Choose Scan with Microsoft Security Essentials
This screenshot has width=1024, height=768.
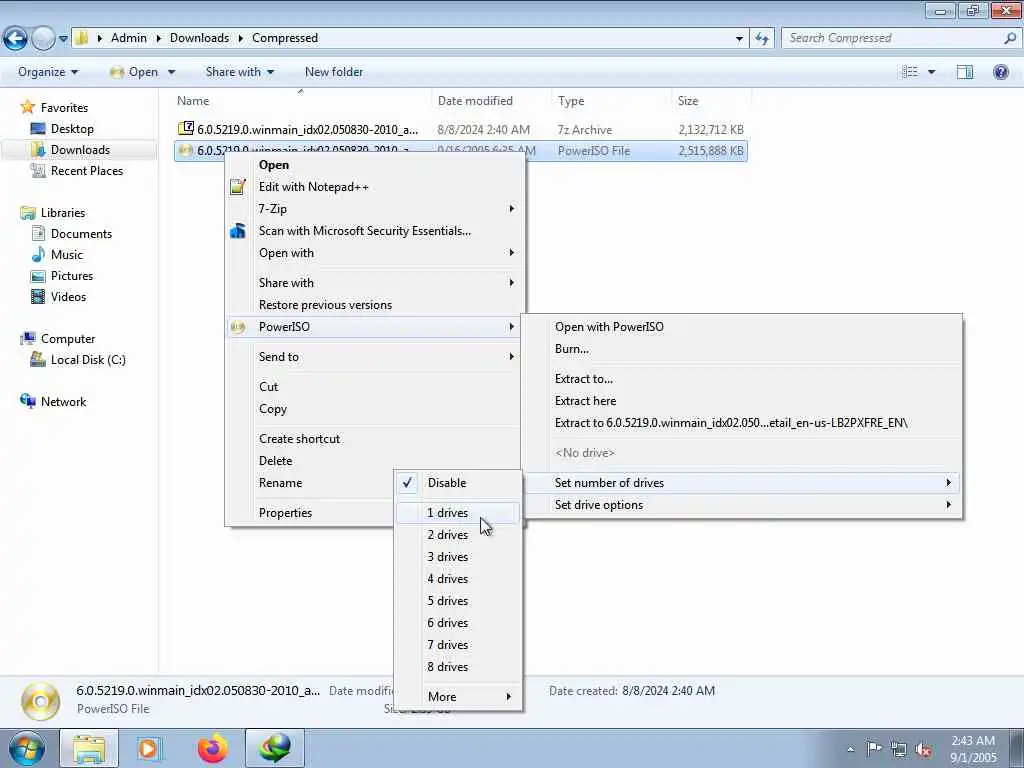tap(375, 231)
